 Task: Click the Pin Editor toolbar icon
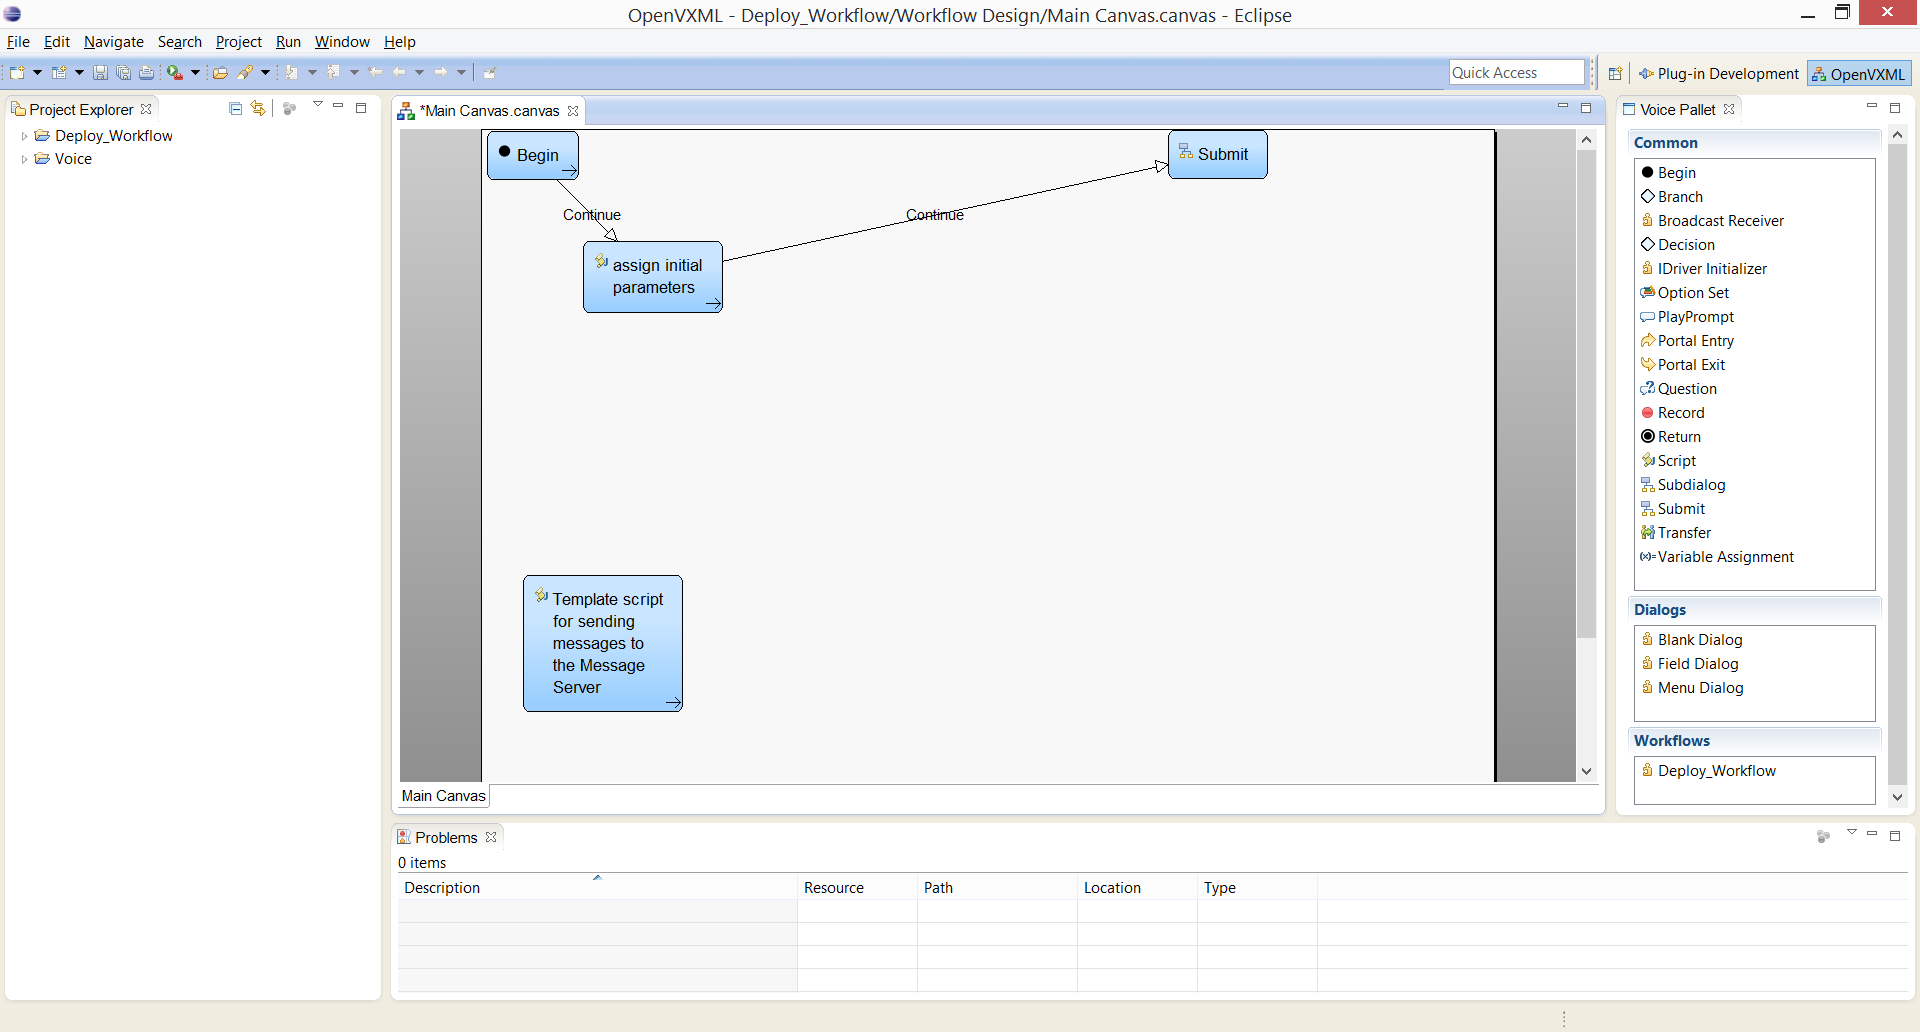tap(490, 72)
